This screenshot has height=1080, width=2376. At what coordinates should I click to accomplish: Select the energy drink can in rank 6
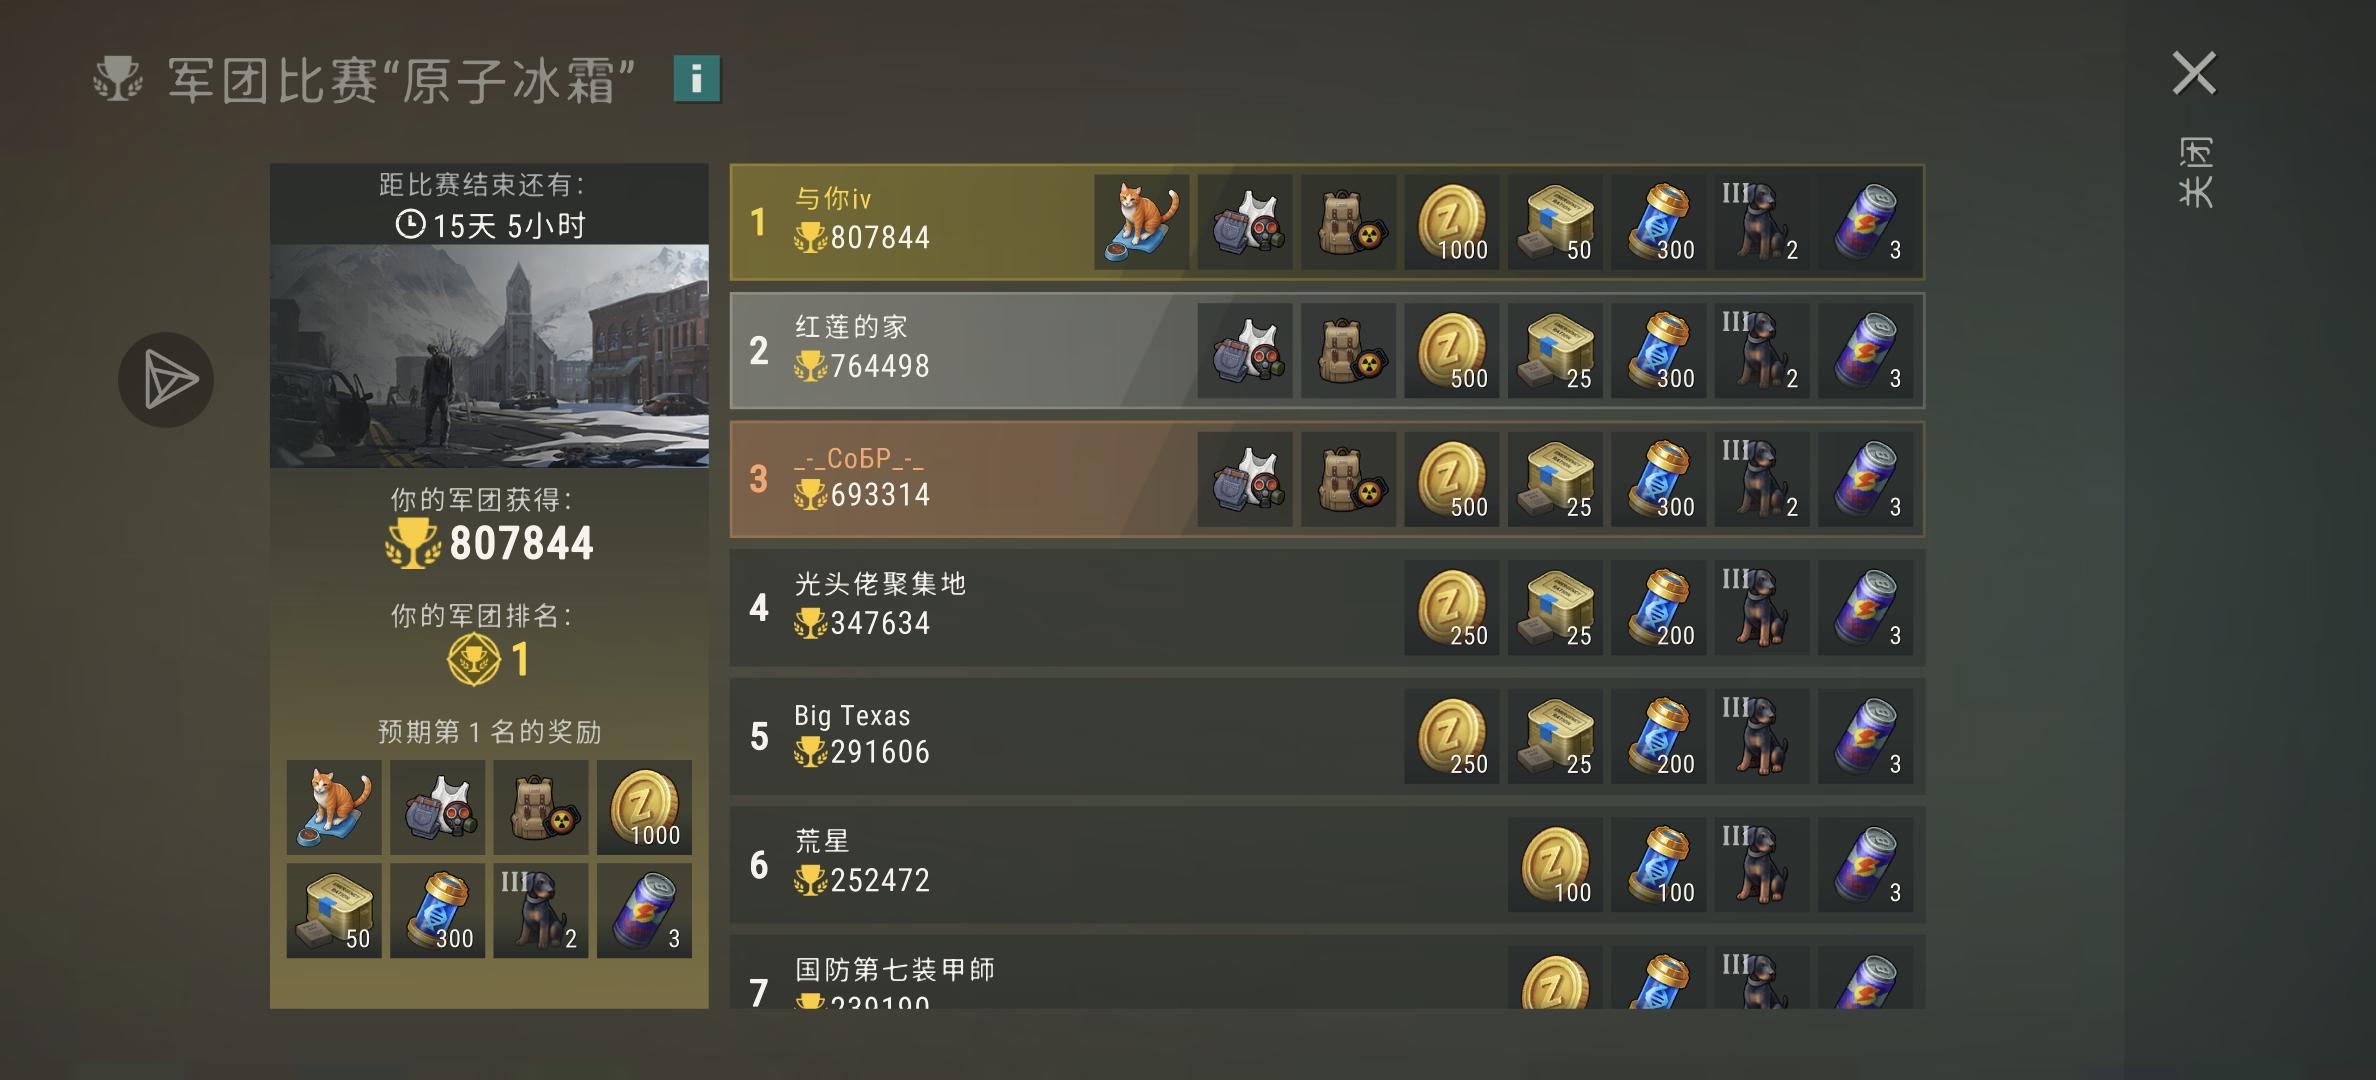(1866, 865)
